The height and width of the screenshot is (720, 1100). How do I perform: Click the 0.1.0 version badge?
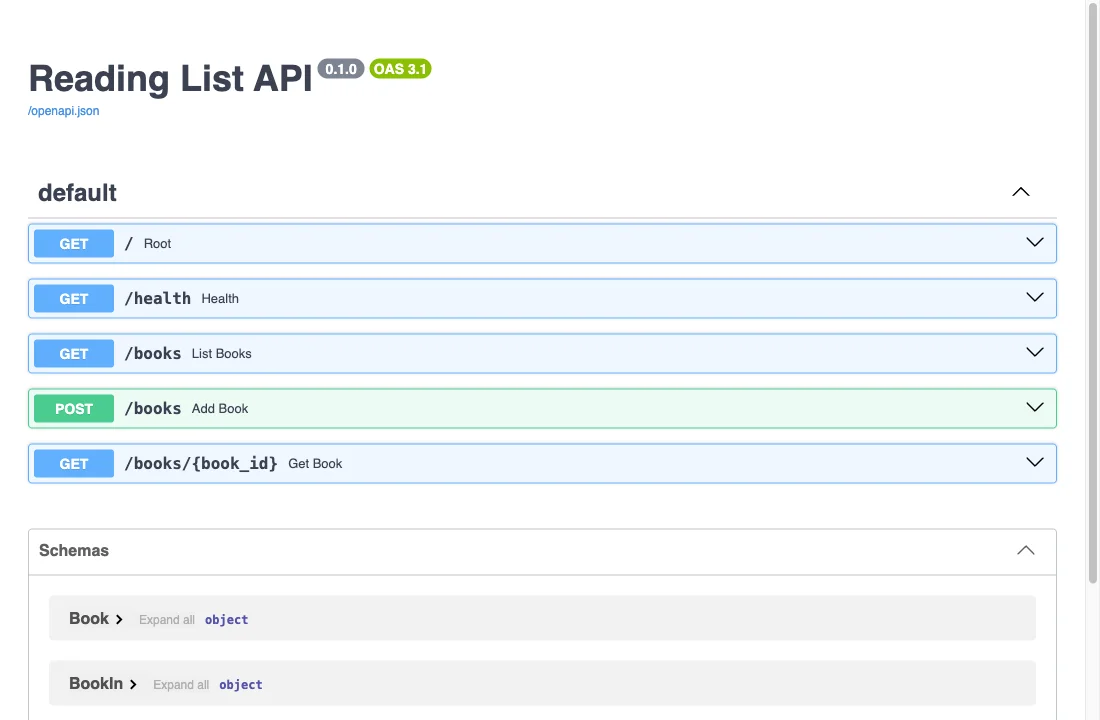(x=341, y=69)
